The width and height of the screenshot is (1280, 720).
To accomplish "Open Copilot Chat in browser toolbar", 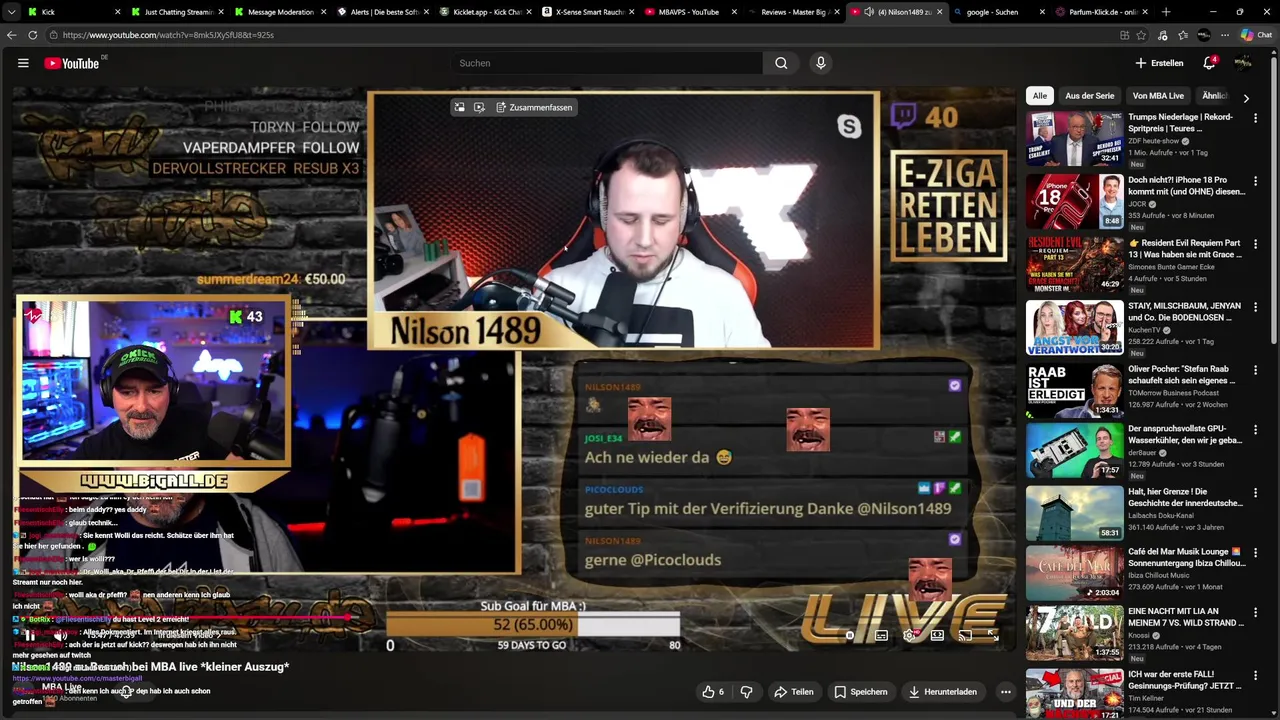I will pyautogui.click(x=1256, y=35).
